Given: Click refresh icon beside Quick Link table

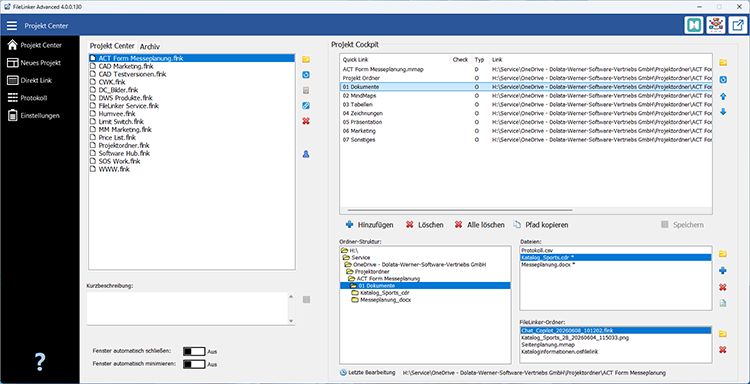Looking at the screenshot, I should (x=723, y=79).
